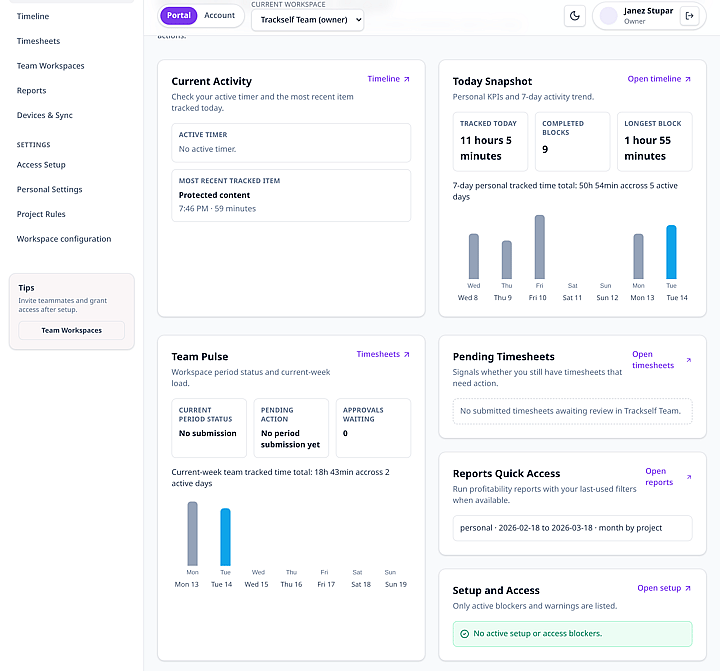The image size is (720, 671).
Task: Click 7:46 PM · 59 minutes text
Action: coord(217,209)
